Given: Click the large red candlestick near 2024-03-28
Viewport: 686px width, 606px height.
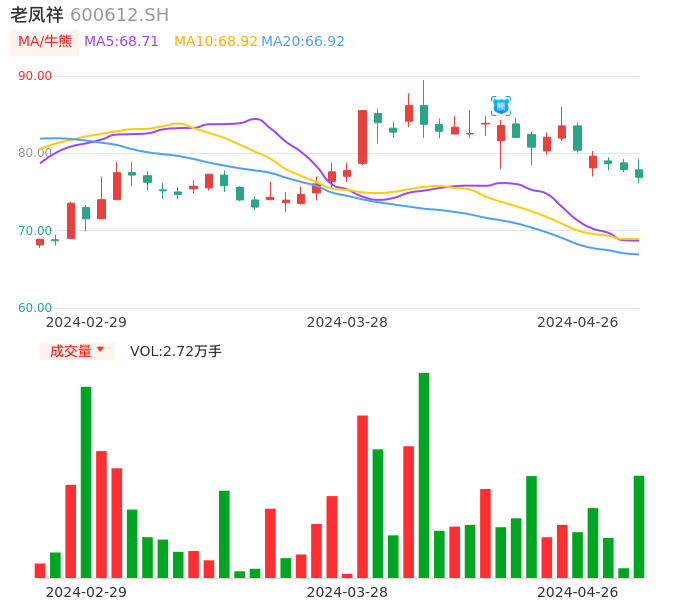Looking at the screenshot, I should pyautogui.click(x=362, y=137).
